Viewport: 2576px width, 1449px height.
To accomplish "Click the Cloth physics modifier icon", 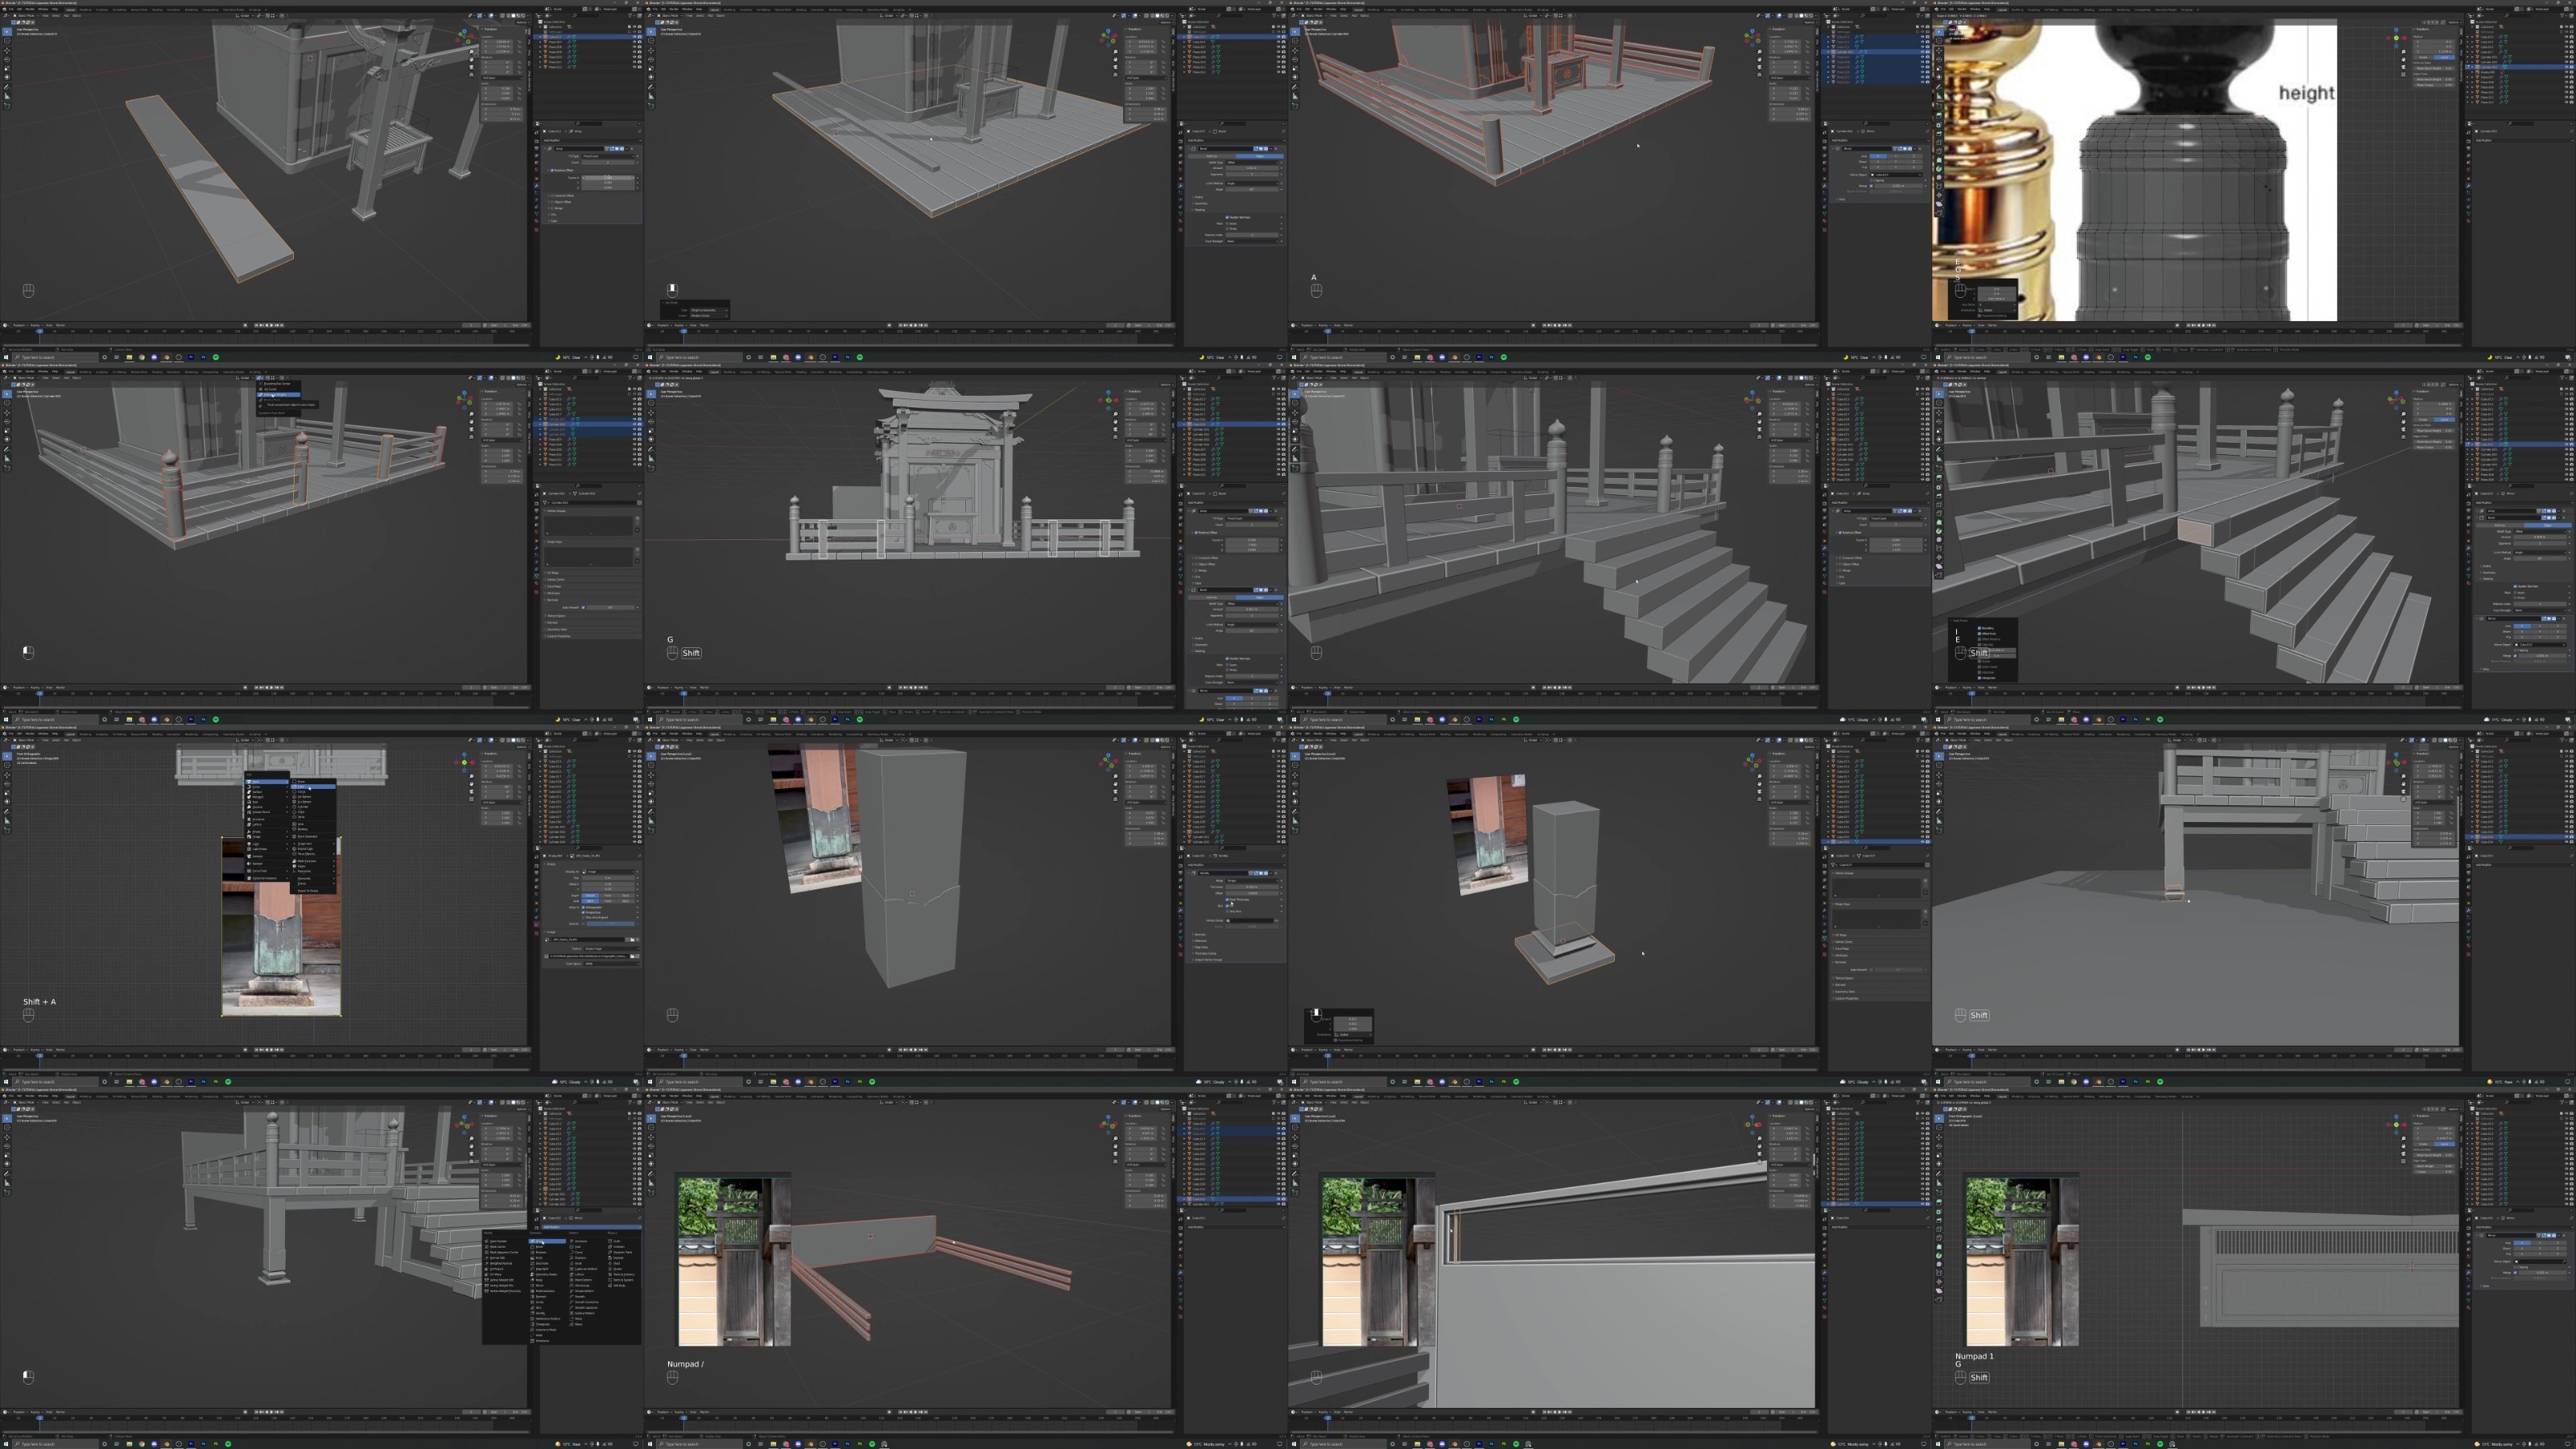I will [611, 1241].
